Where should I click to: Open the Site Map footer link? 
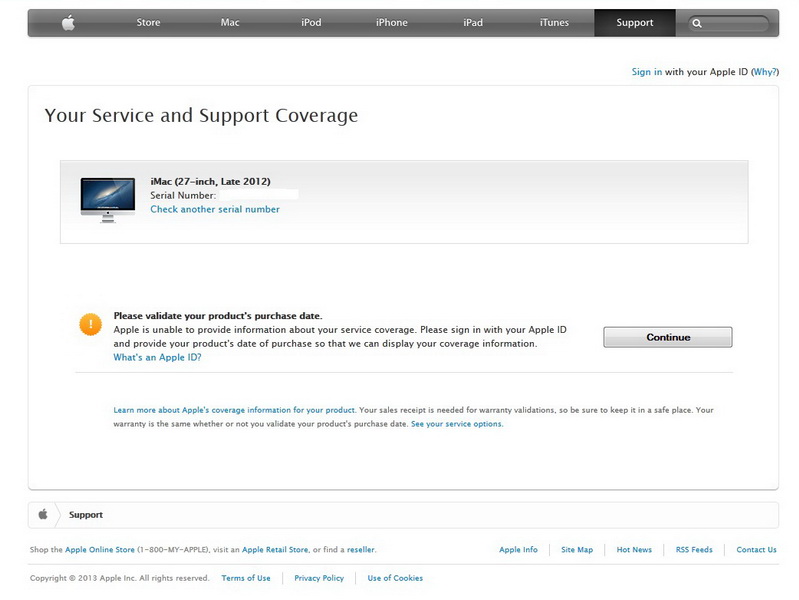[577, 550]
